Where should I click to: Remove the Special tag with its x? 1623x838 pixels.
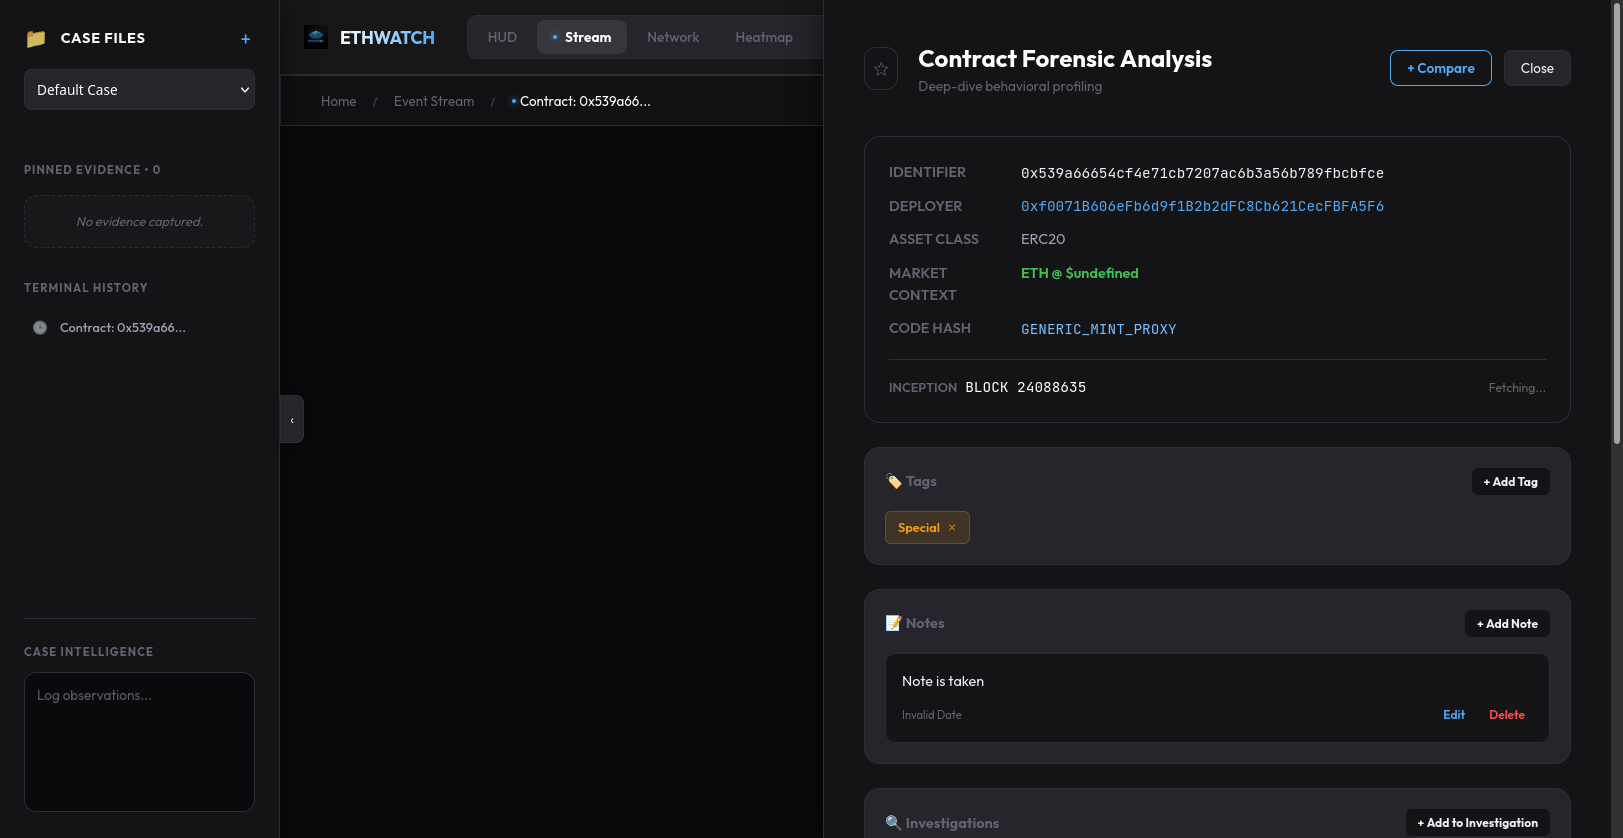pyautogui.click(x=952, y=528)
